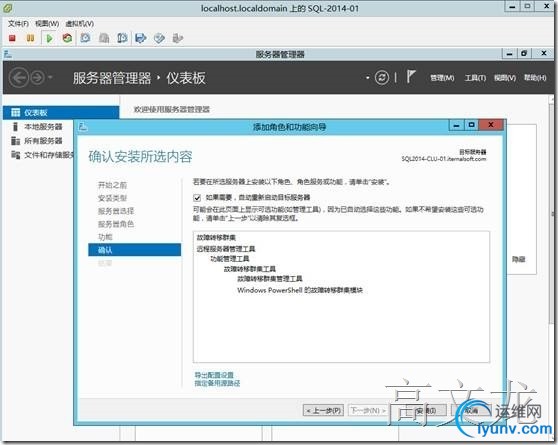The width and height of the screenshot is (558, 445).
Task: Click 远程服务器管理工具 in confirmation list
Action: pos(226,249)
